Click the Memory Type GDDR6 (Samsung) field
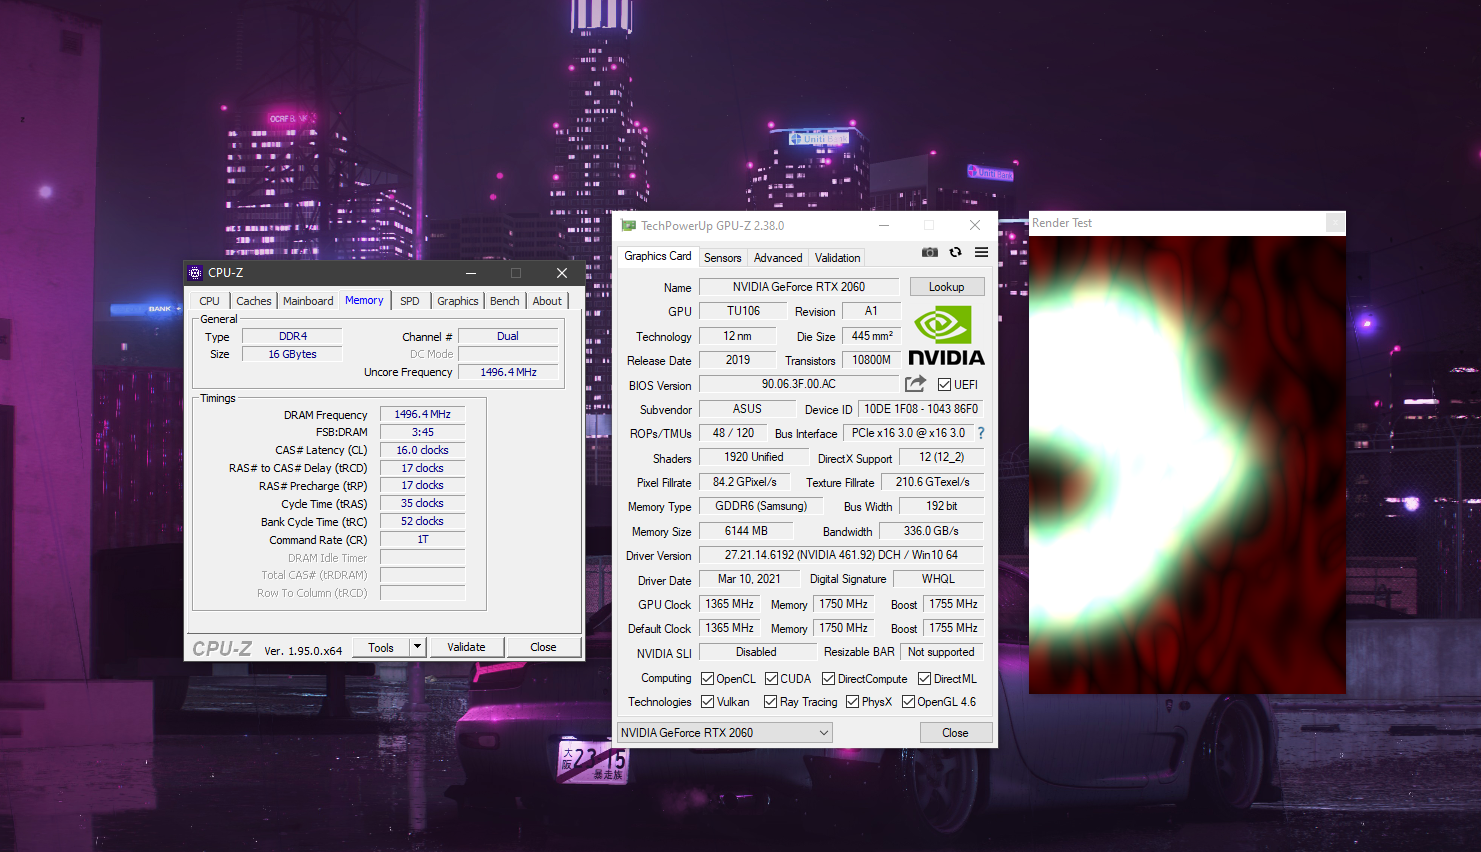Screen dimensions: 1481x852 tap(761, 506)
